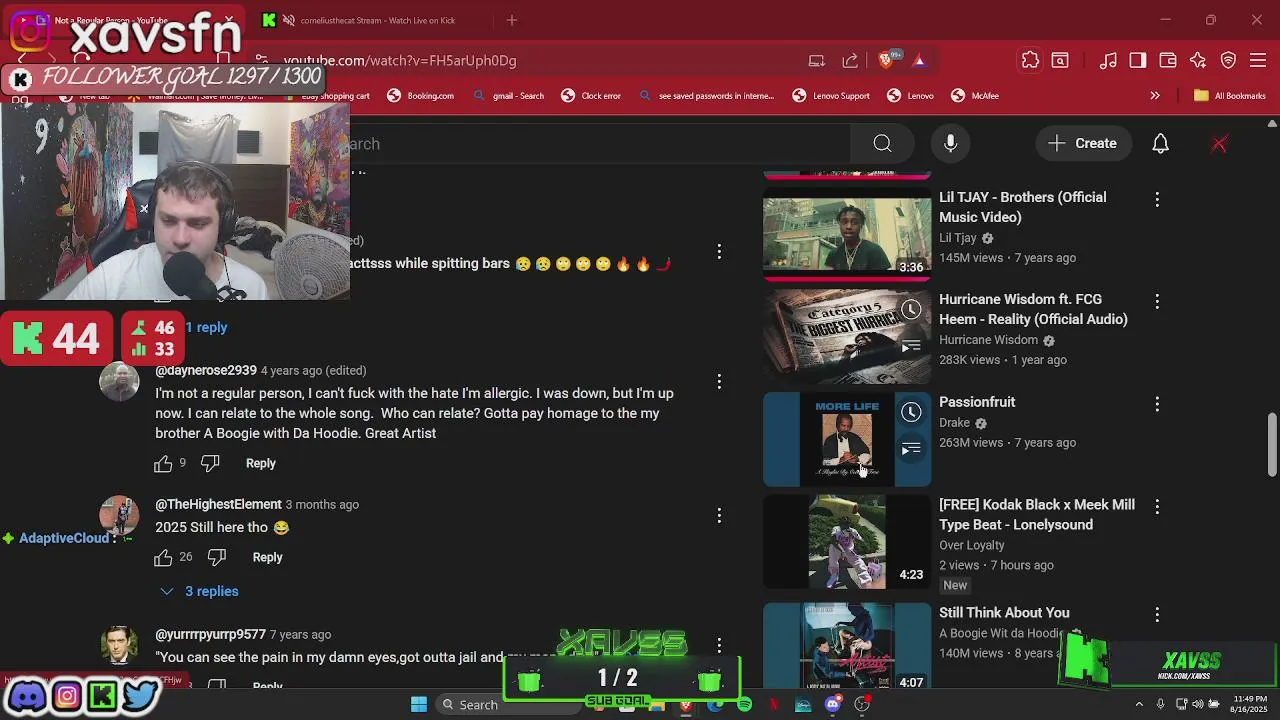Open Clock error bookmark

[591, 96]
